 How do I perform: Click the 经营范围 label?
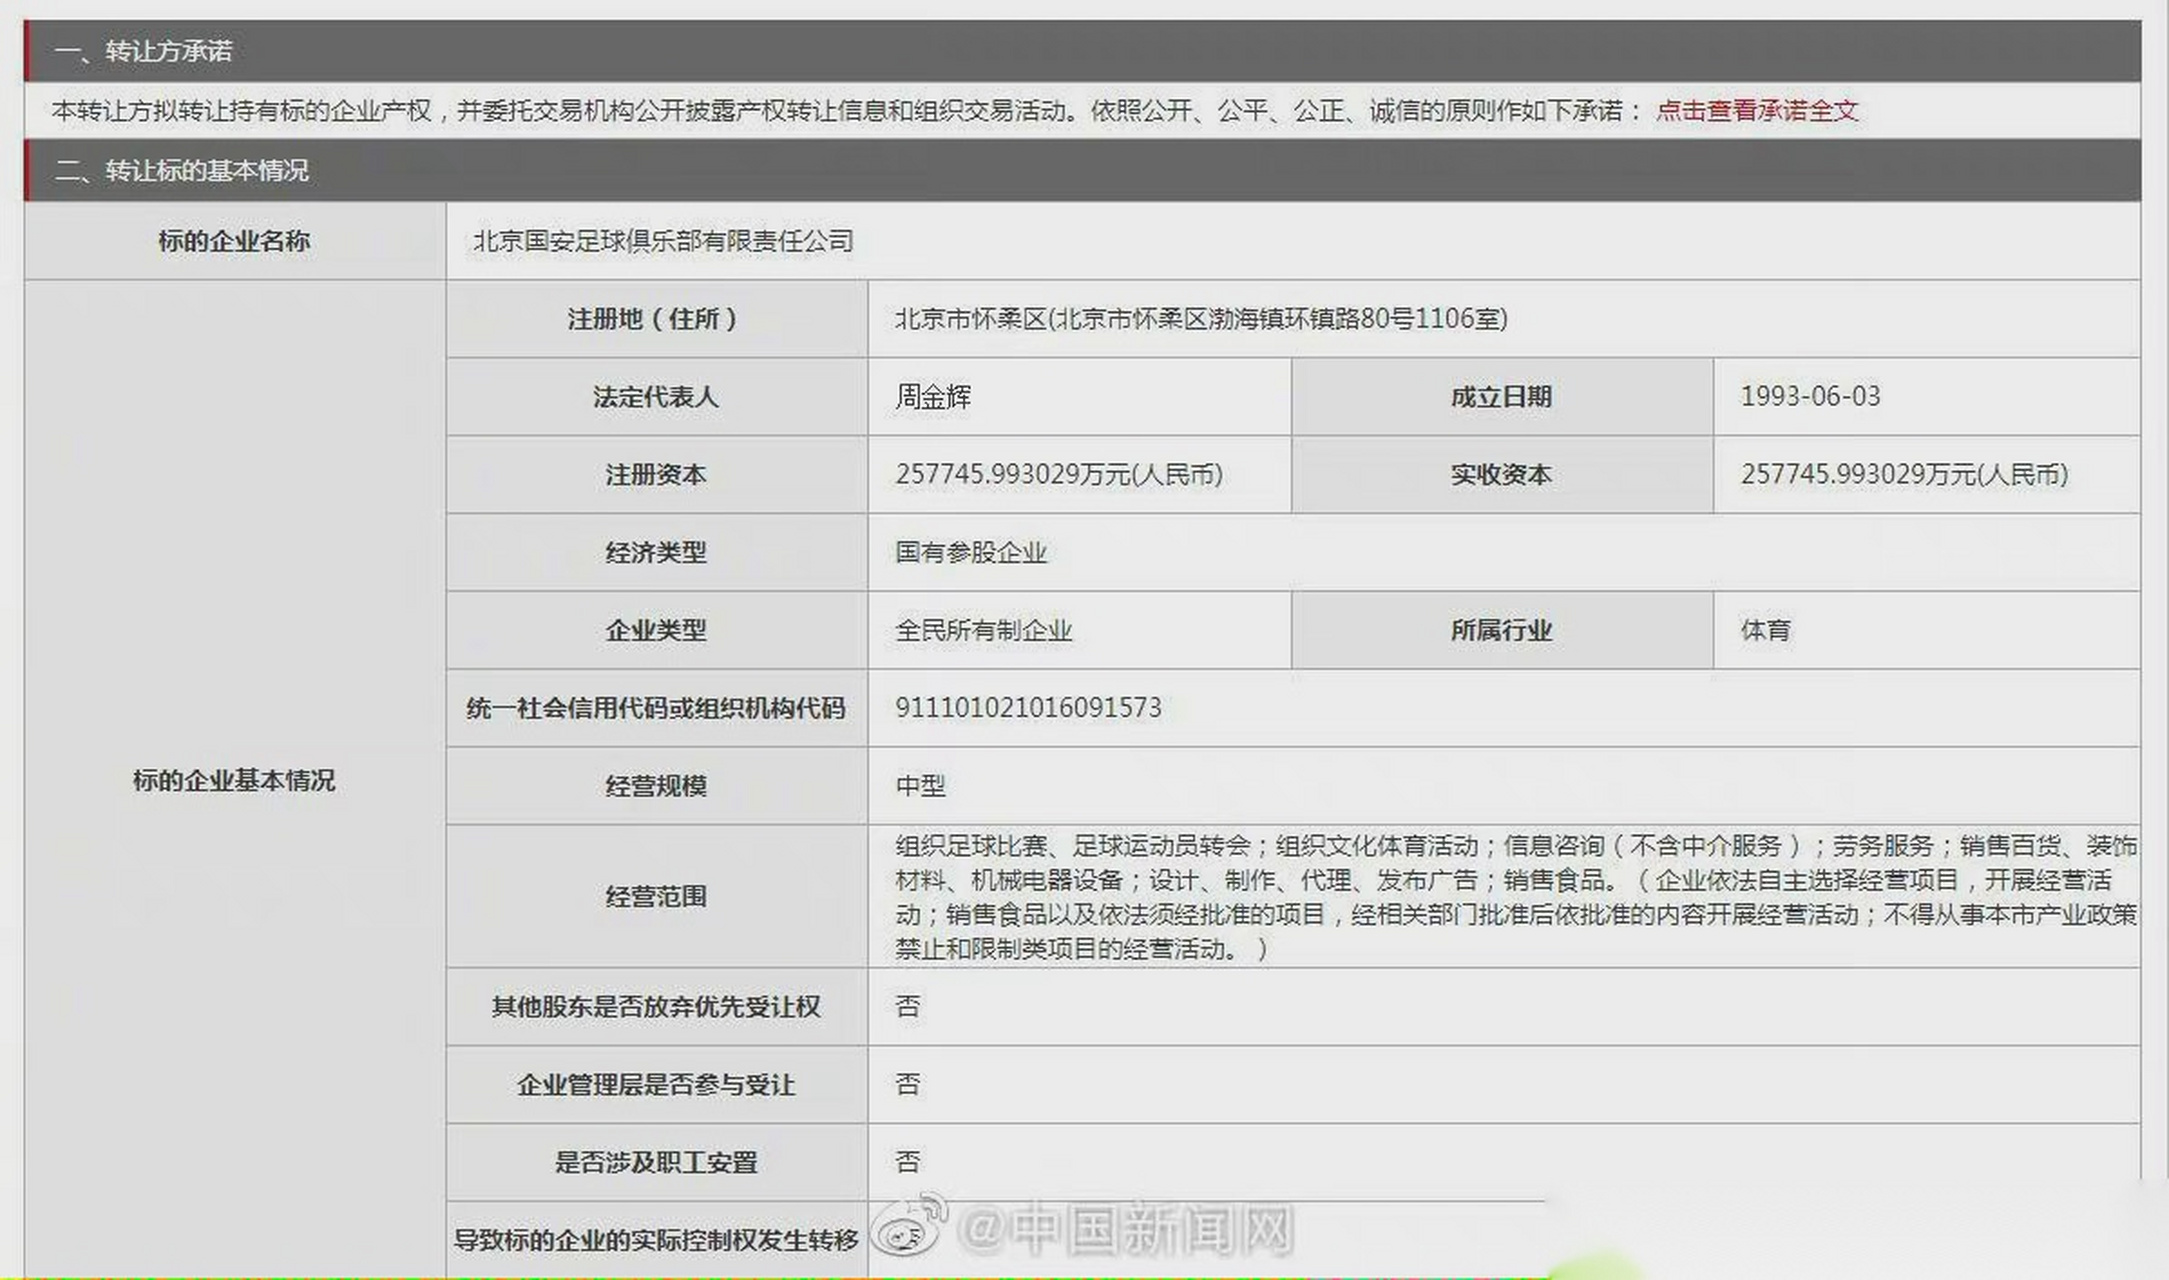pos(655,896)
